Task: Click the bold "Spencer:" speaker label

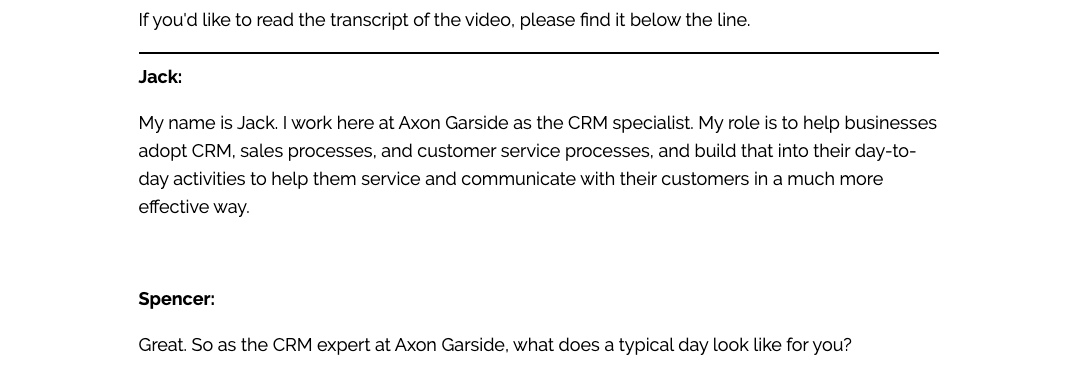Action: click(x=176, y=299)
